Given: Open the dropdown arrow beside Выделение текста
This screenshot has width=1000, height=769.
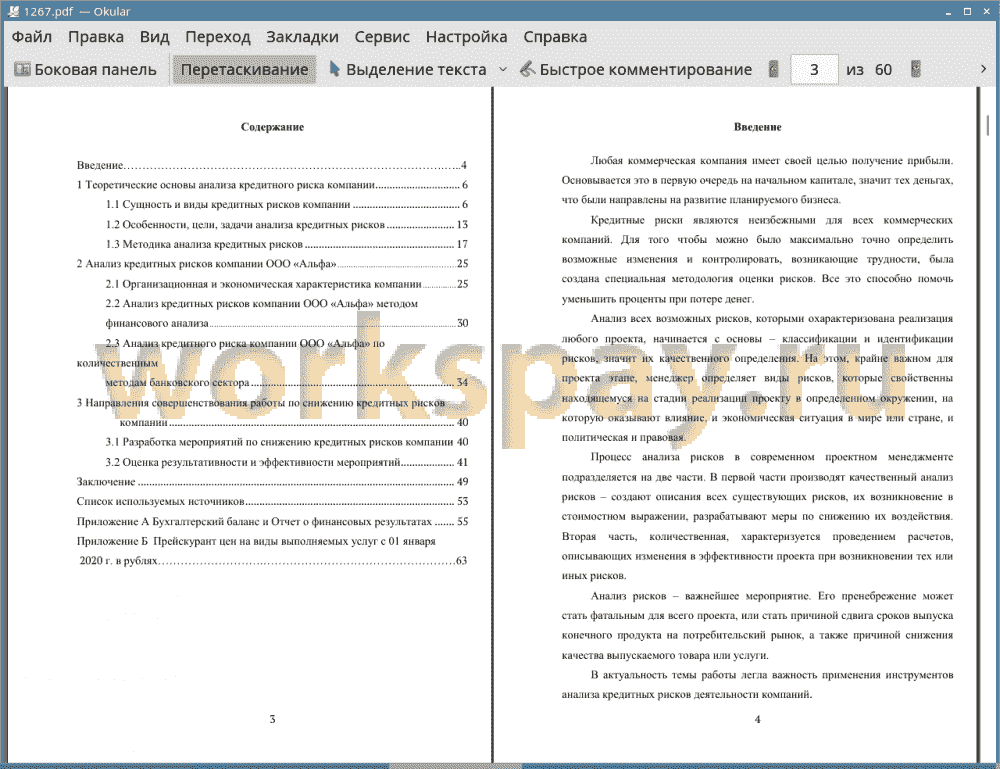Looking at the screenshot, I should pos(503,70).
